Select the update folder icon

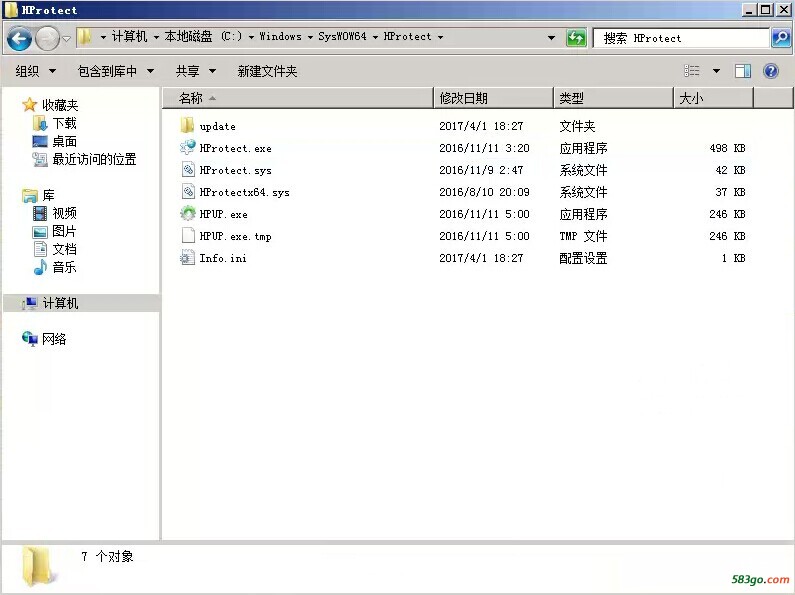pyautogui.click(x=187, y=125)
